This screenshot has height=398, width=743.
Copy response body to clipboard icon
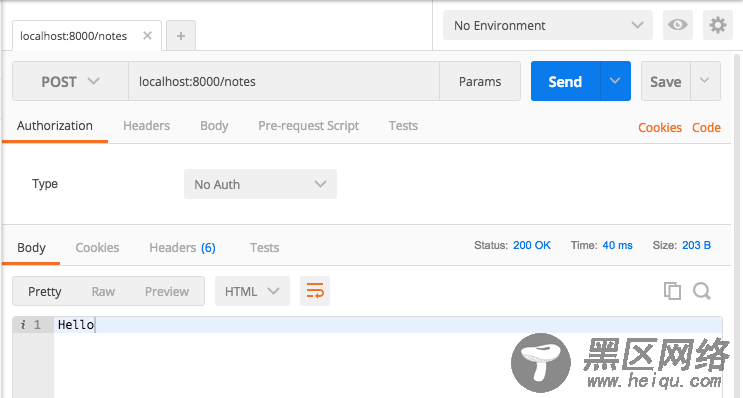click(672, 291)
